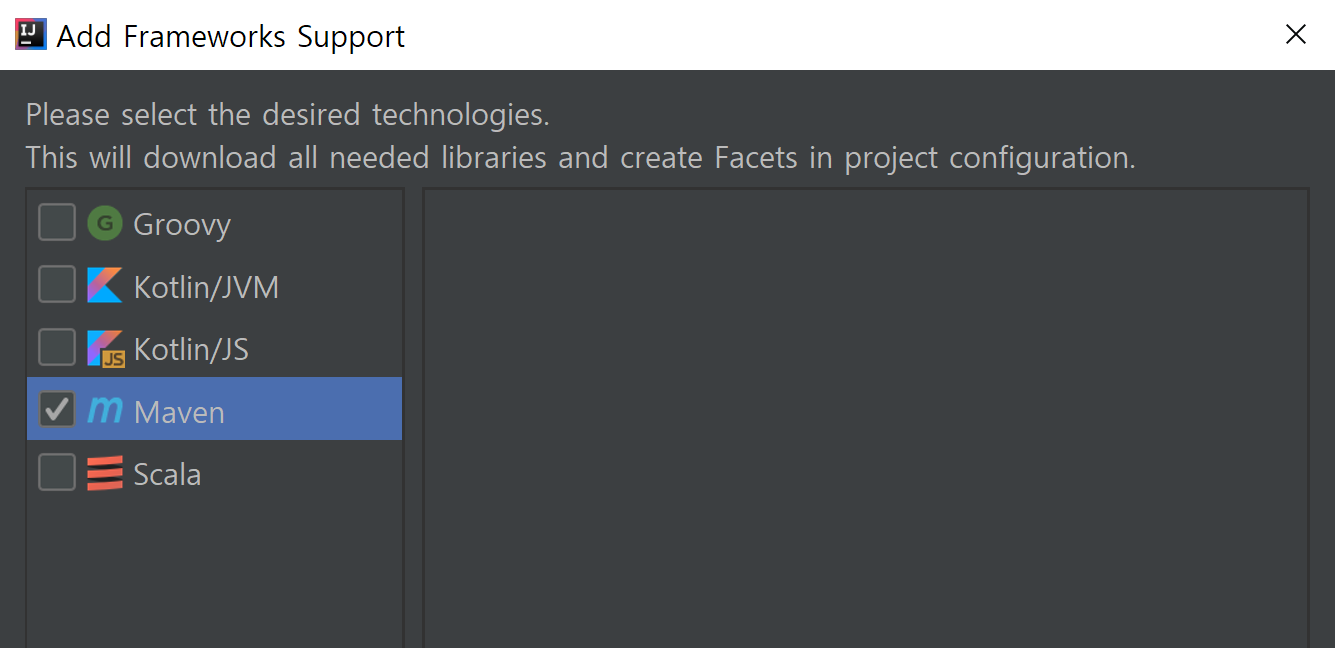Tick the Kotlin/JVM checkbox
1335x648 pixels.
tap(57, 285)
